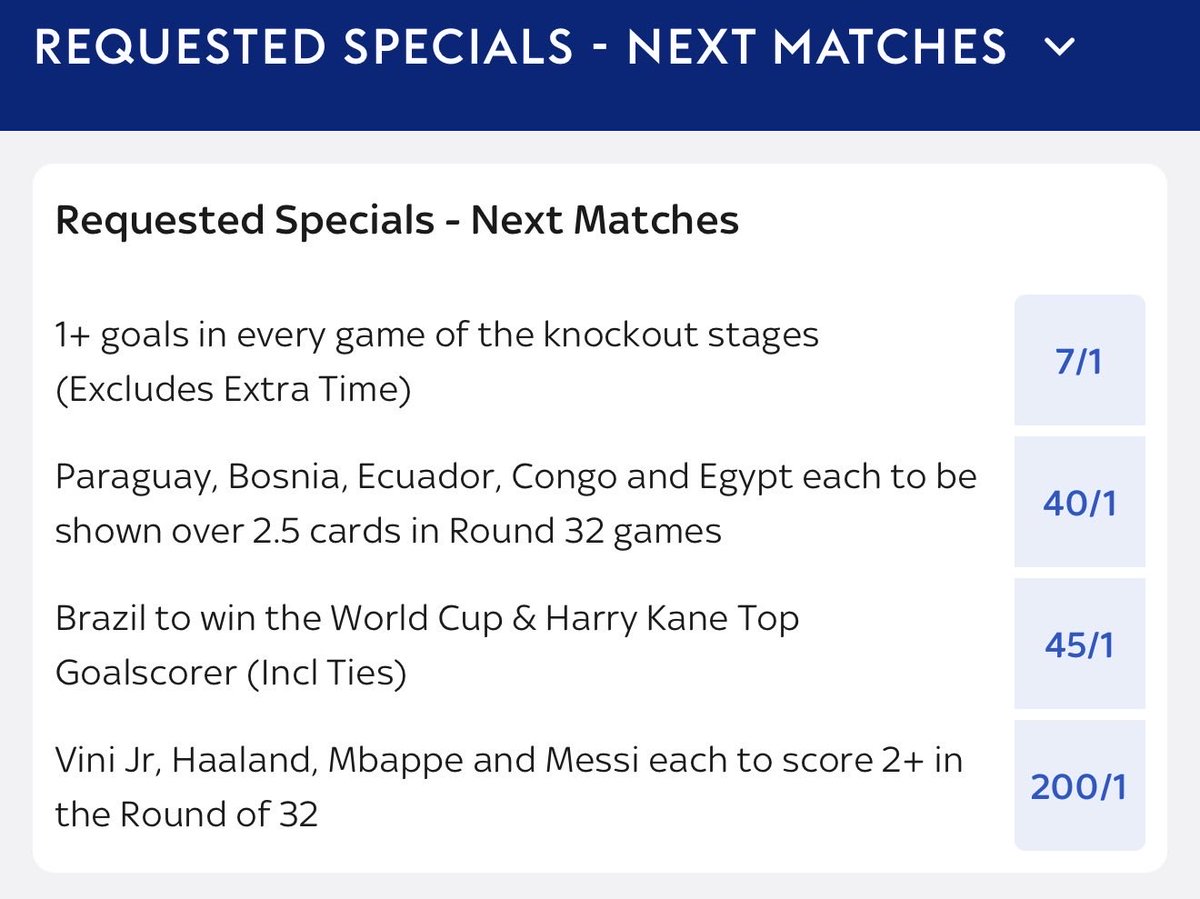
Task: Tap the Goalscorer (Incl Ties) text
Action: pyautogui.click(x=231, y=673)
